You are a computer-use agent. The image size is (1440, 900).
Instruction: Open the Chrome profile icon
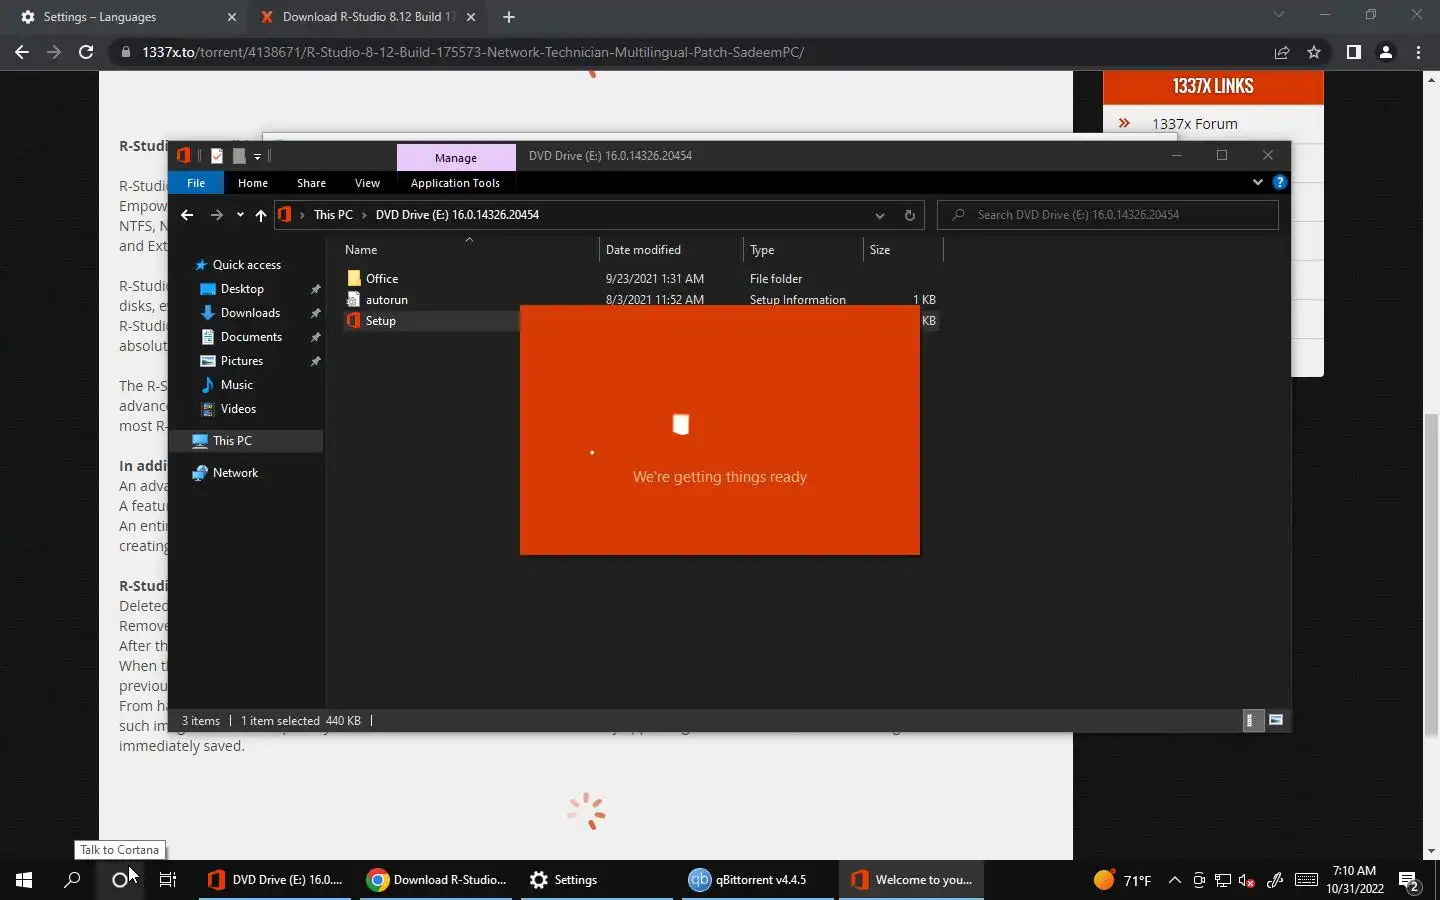pos(1386,52)
